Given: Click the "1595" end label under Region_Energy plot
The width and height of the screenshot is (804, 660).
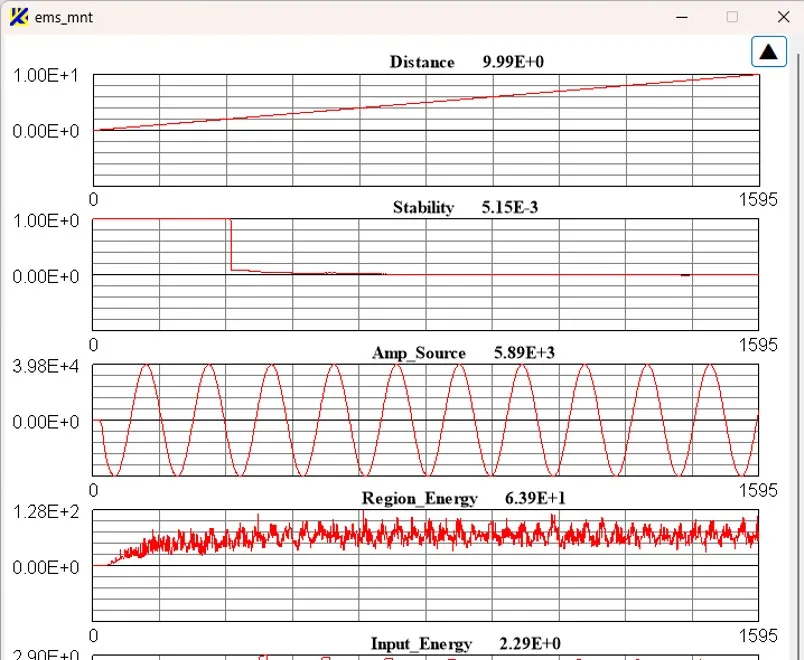Looking at the screenshot, I should click(x=758, y=636).
